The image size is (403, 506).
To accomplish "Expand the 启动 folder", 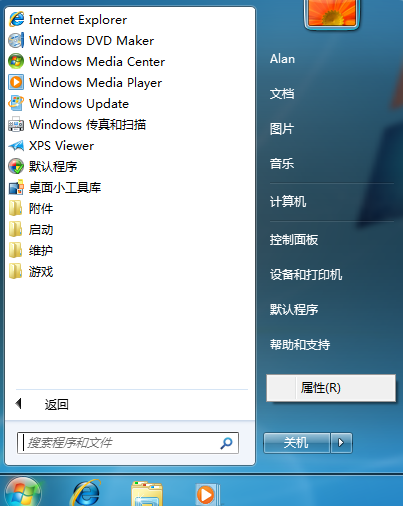I will tap(16, 229).
